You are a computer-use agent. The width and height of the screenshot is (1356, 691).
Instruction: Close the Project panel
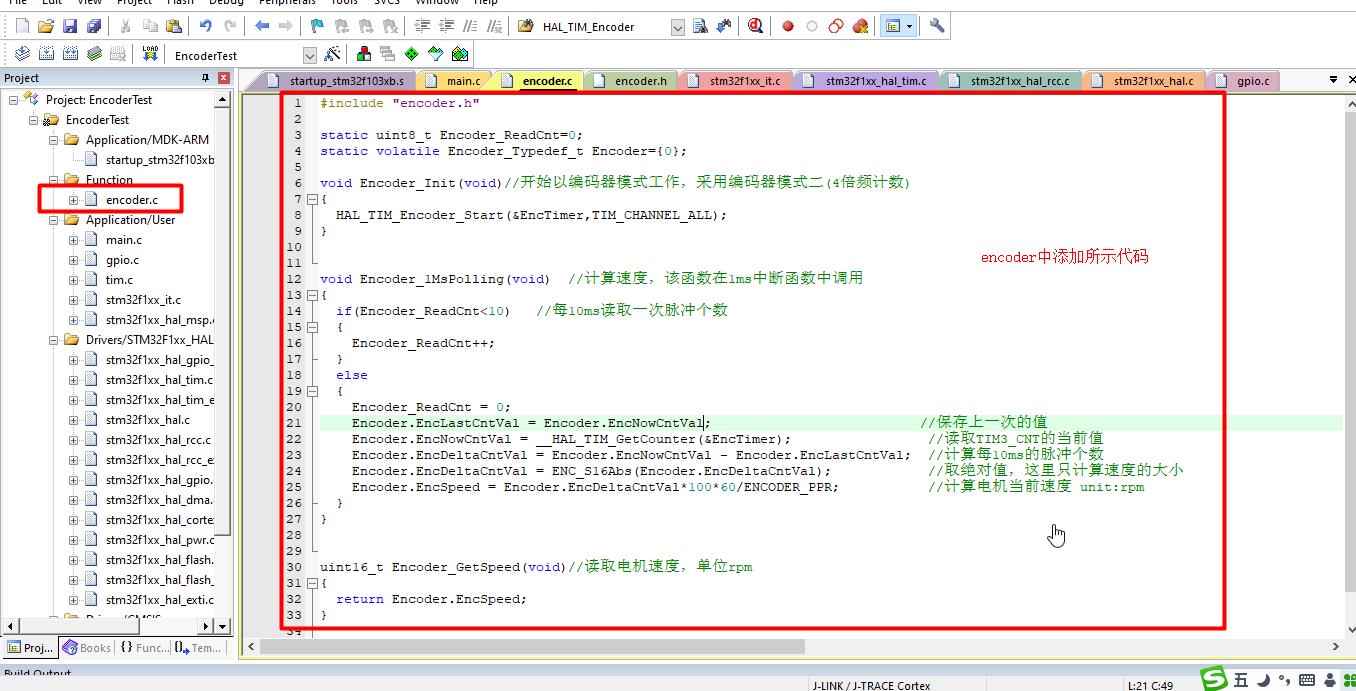pos(224,78)
